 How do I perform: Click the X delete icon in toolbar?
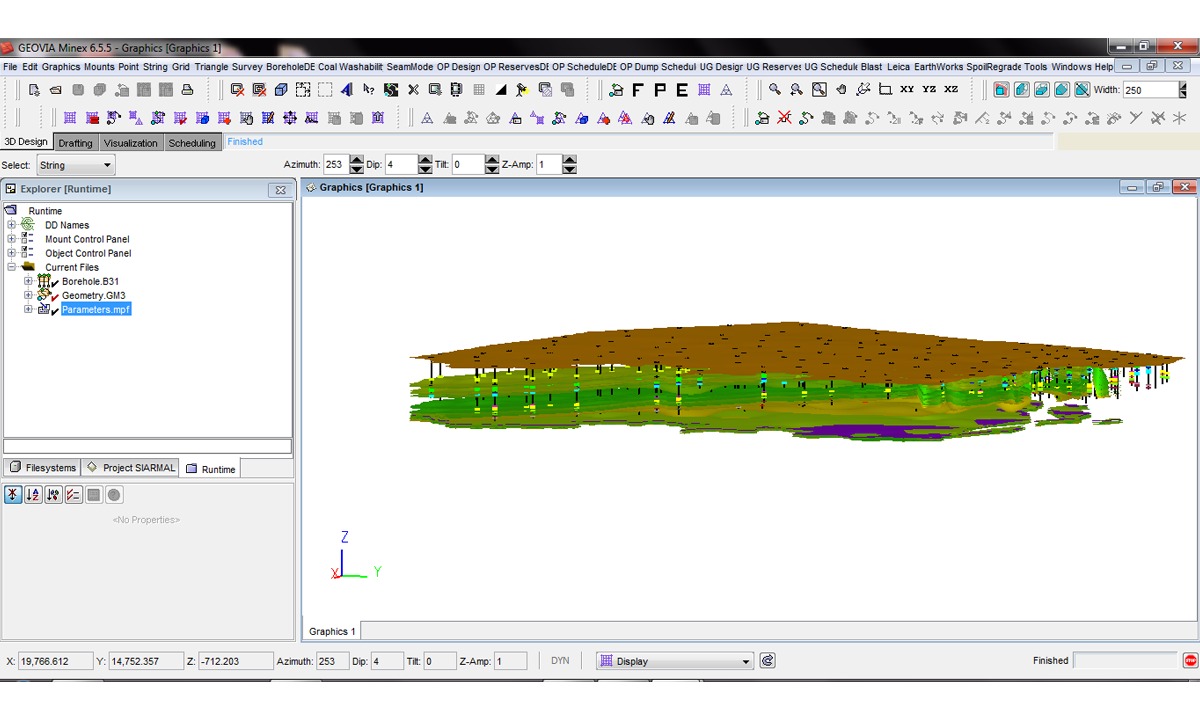(413, 90)
